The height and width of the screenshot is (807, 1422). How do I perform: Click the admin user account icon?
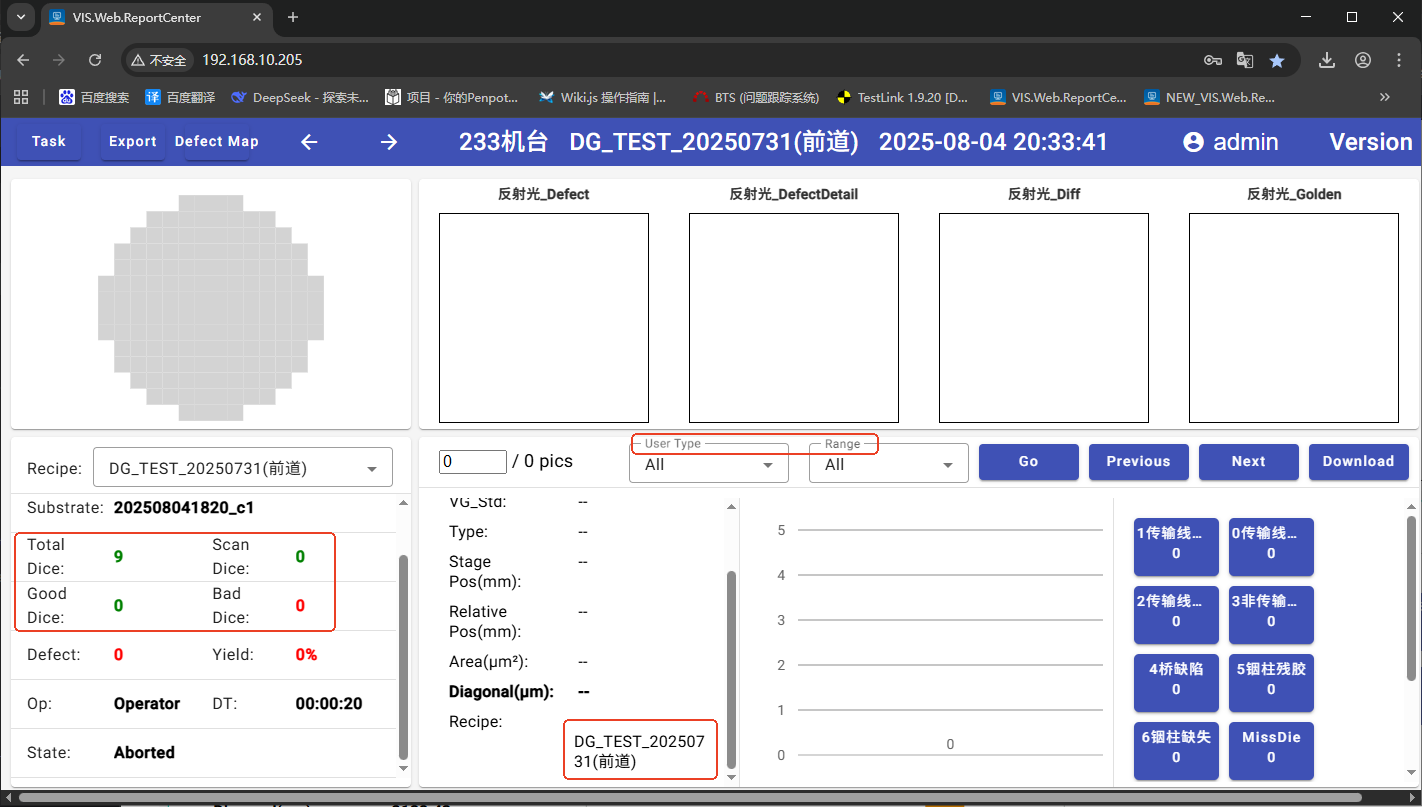pos(1193,142)
